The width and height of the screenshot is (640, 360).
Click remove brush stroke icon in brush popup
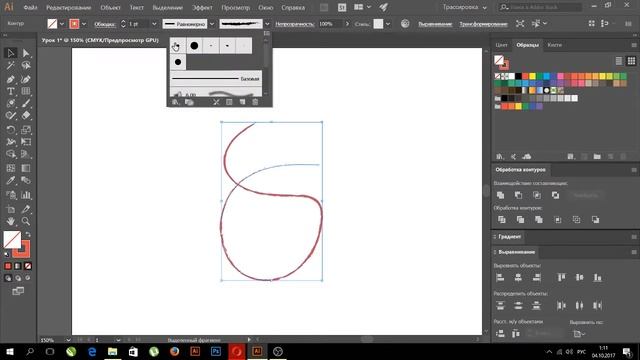pyautogui.click(x=216, y=102)
